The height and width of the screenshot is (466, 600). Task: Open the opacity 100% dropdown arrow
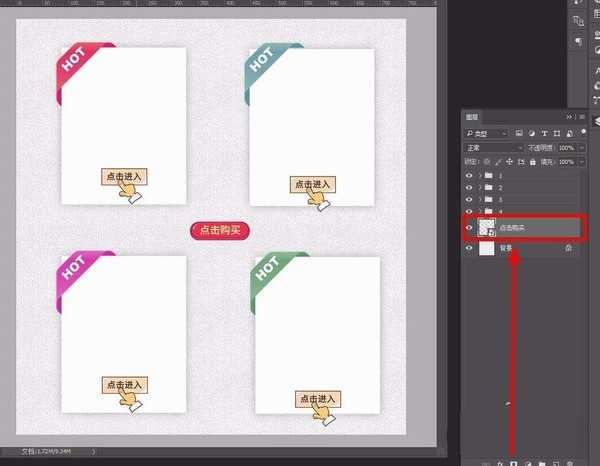(582, 148)
